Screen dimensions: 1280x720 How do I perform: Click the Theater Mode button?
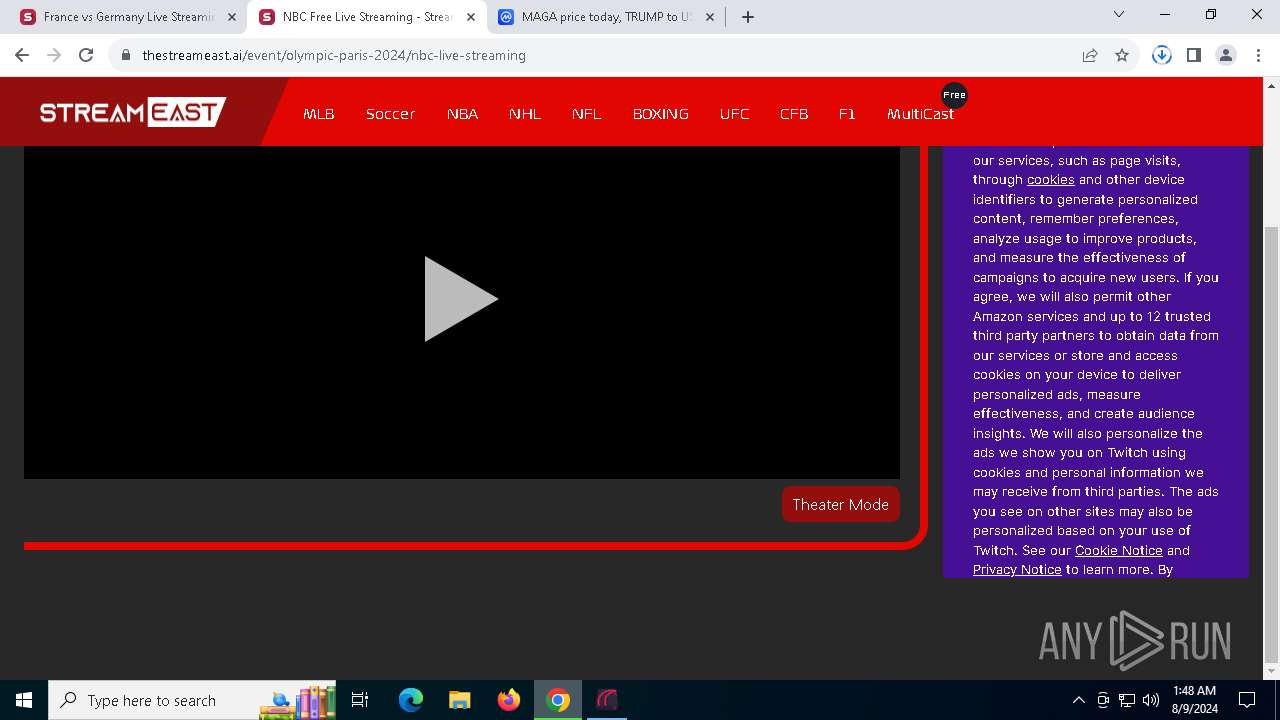pos(840,504)
